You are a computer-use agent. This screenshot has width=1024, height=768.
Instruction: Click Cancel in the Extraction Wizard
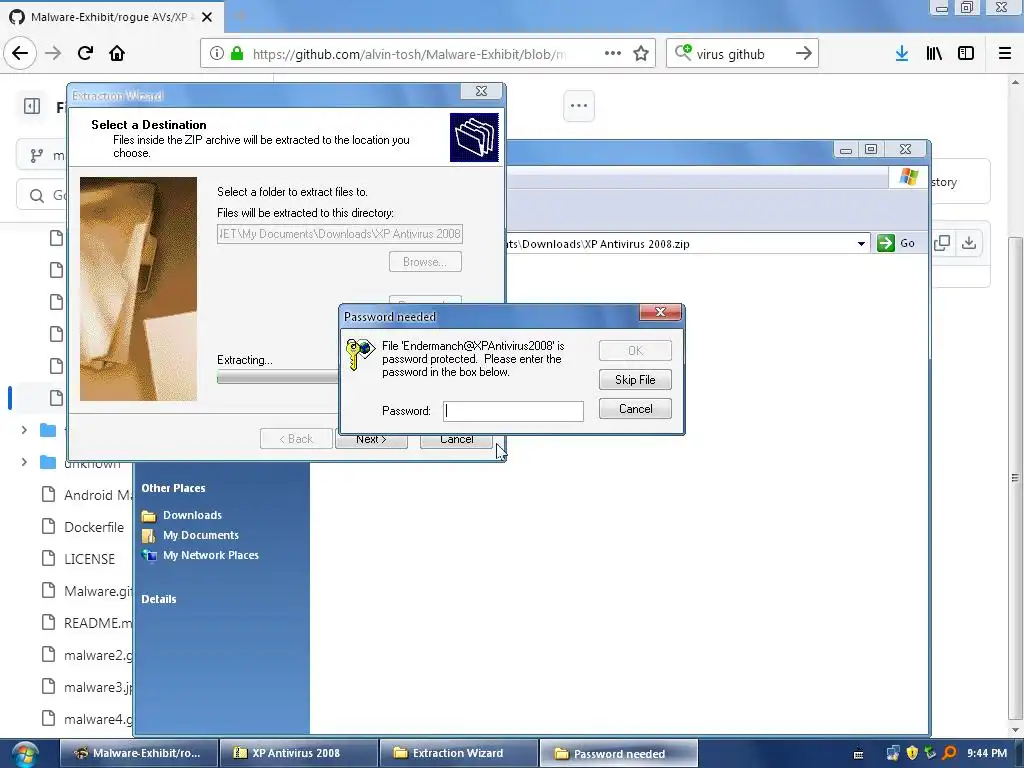coord(456,440)
